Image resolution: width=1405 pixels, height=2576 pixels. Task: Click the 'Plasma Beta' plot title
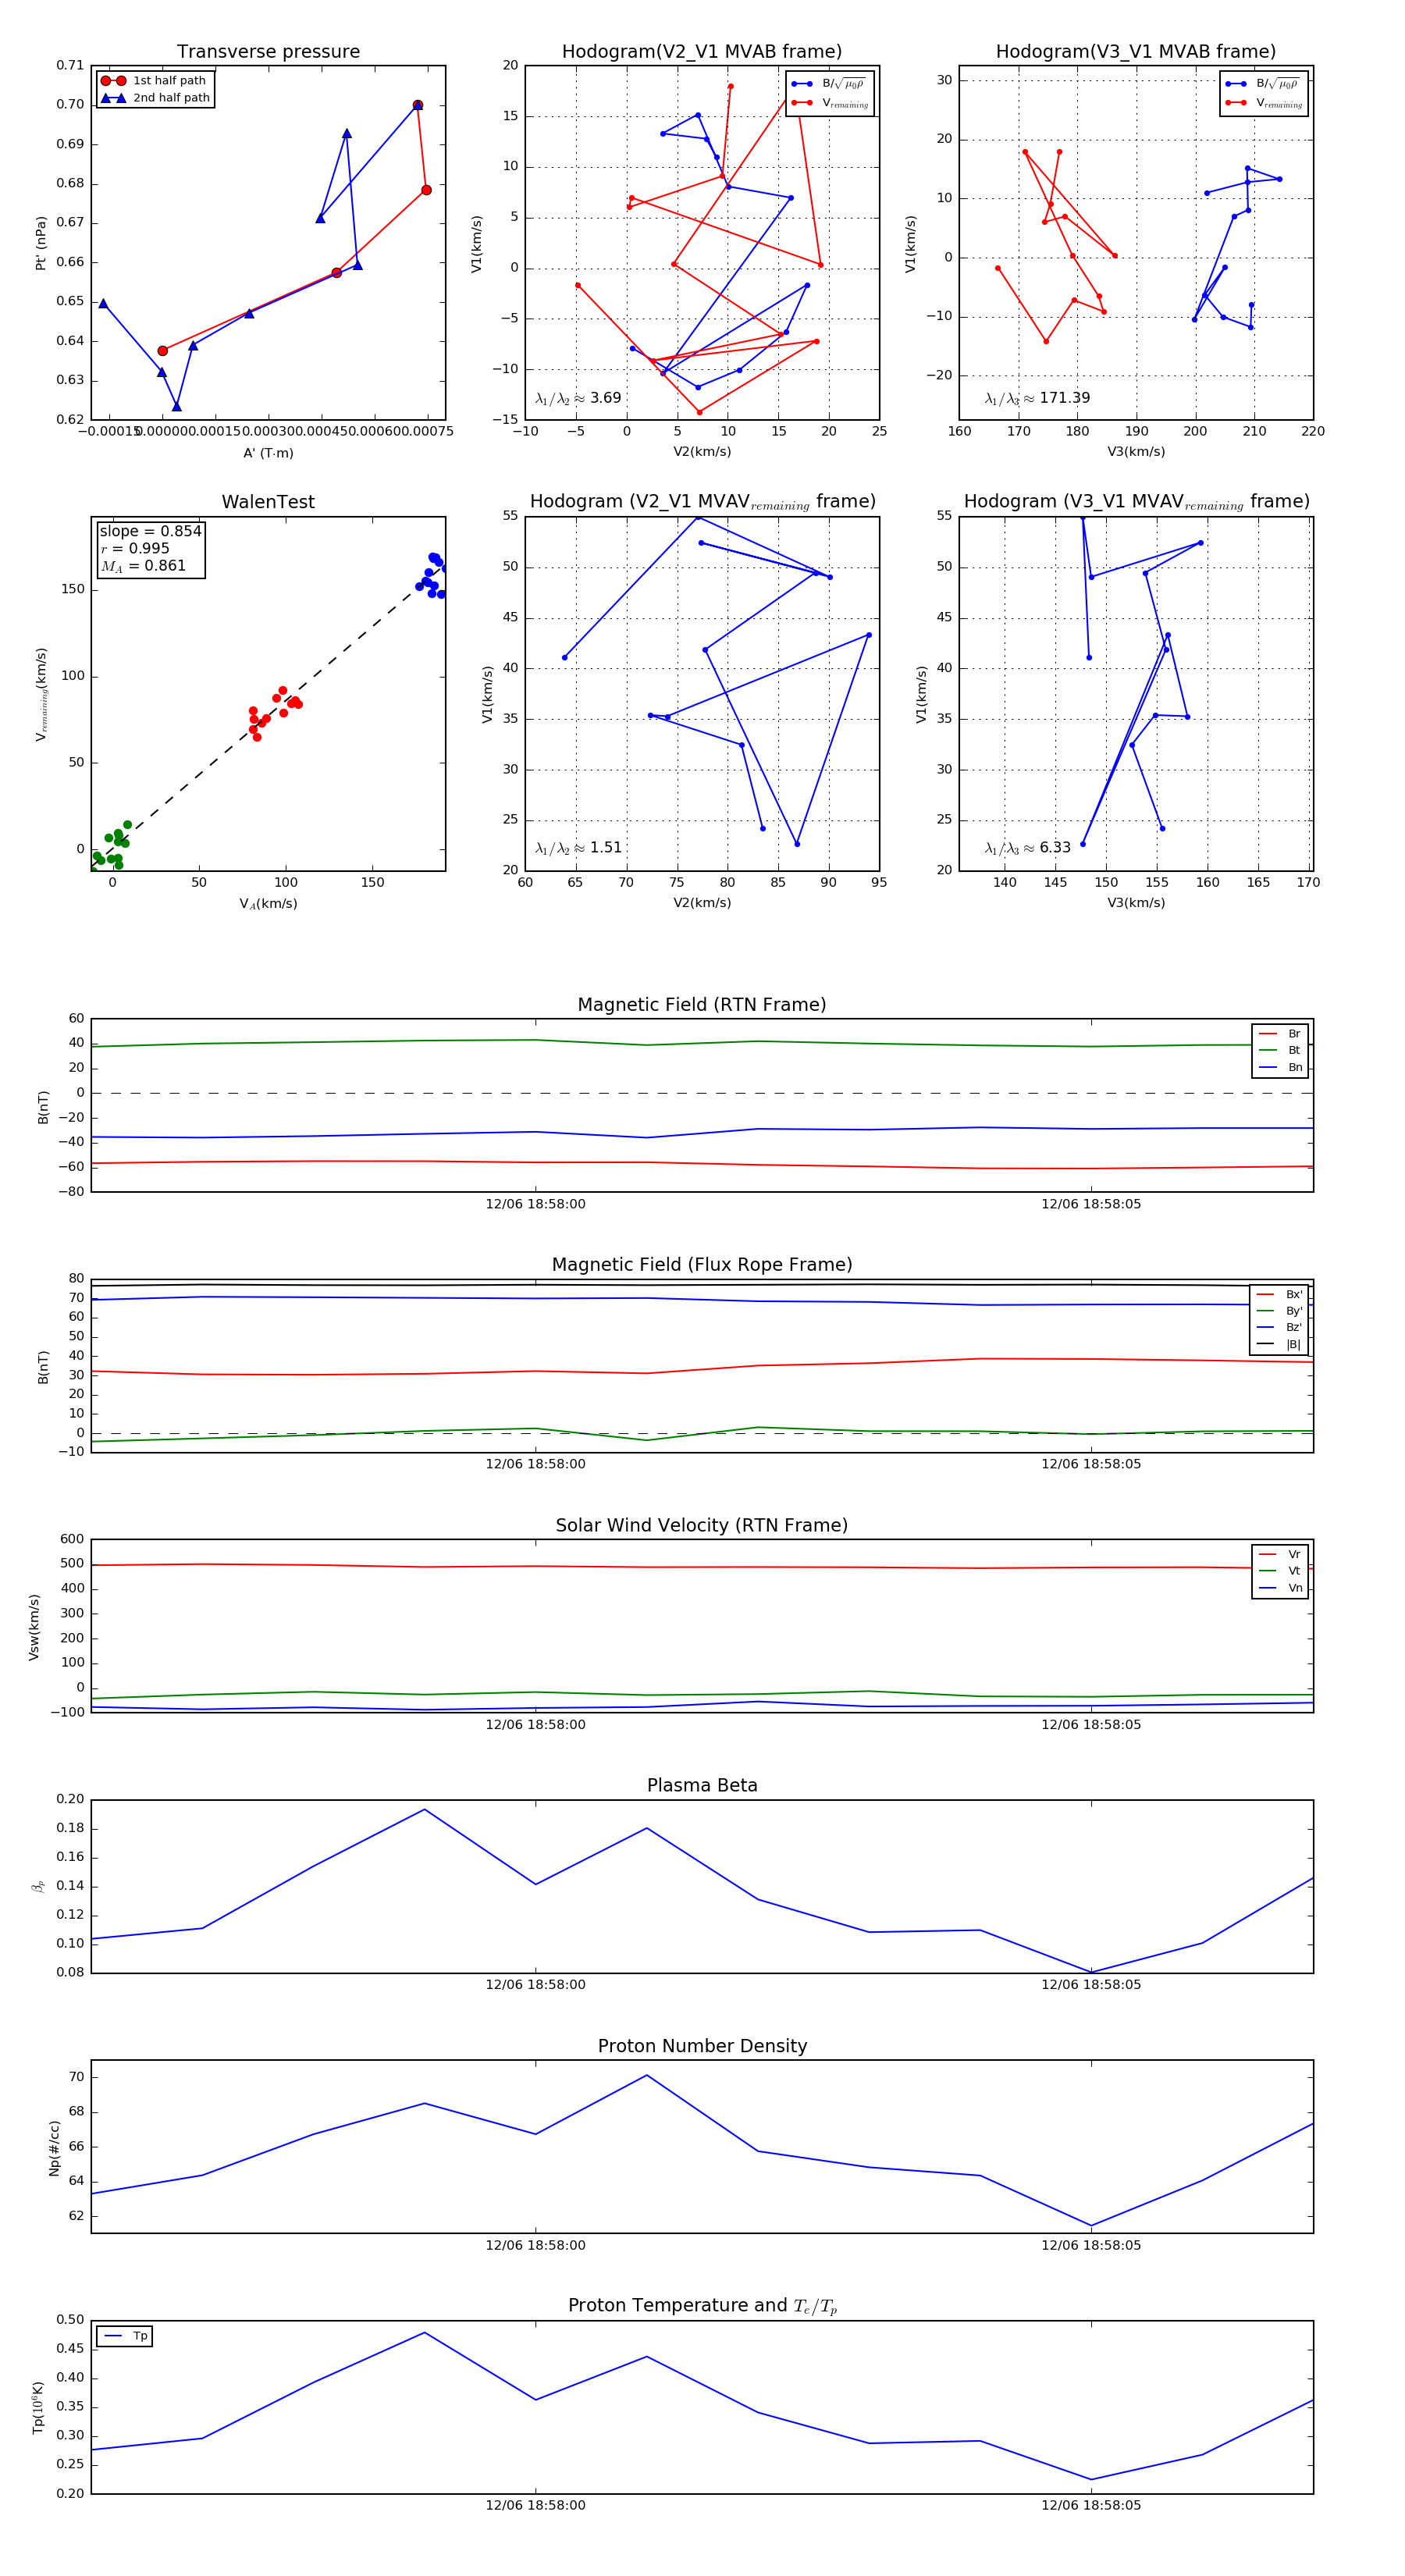point(702,1786)
